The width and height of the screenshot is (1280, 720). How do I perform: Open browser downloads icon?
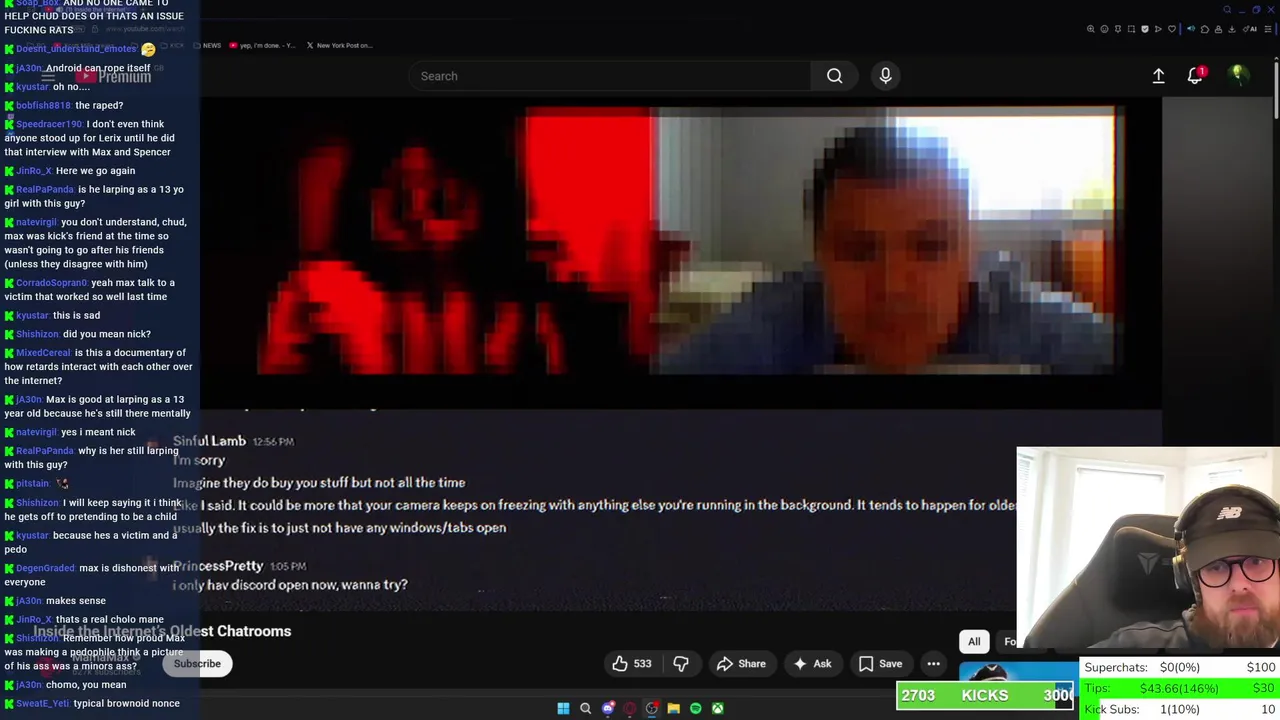(x=1231, y=29)
